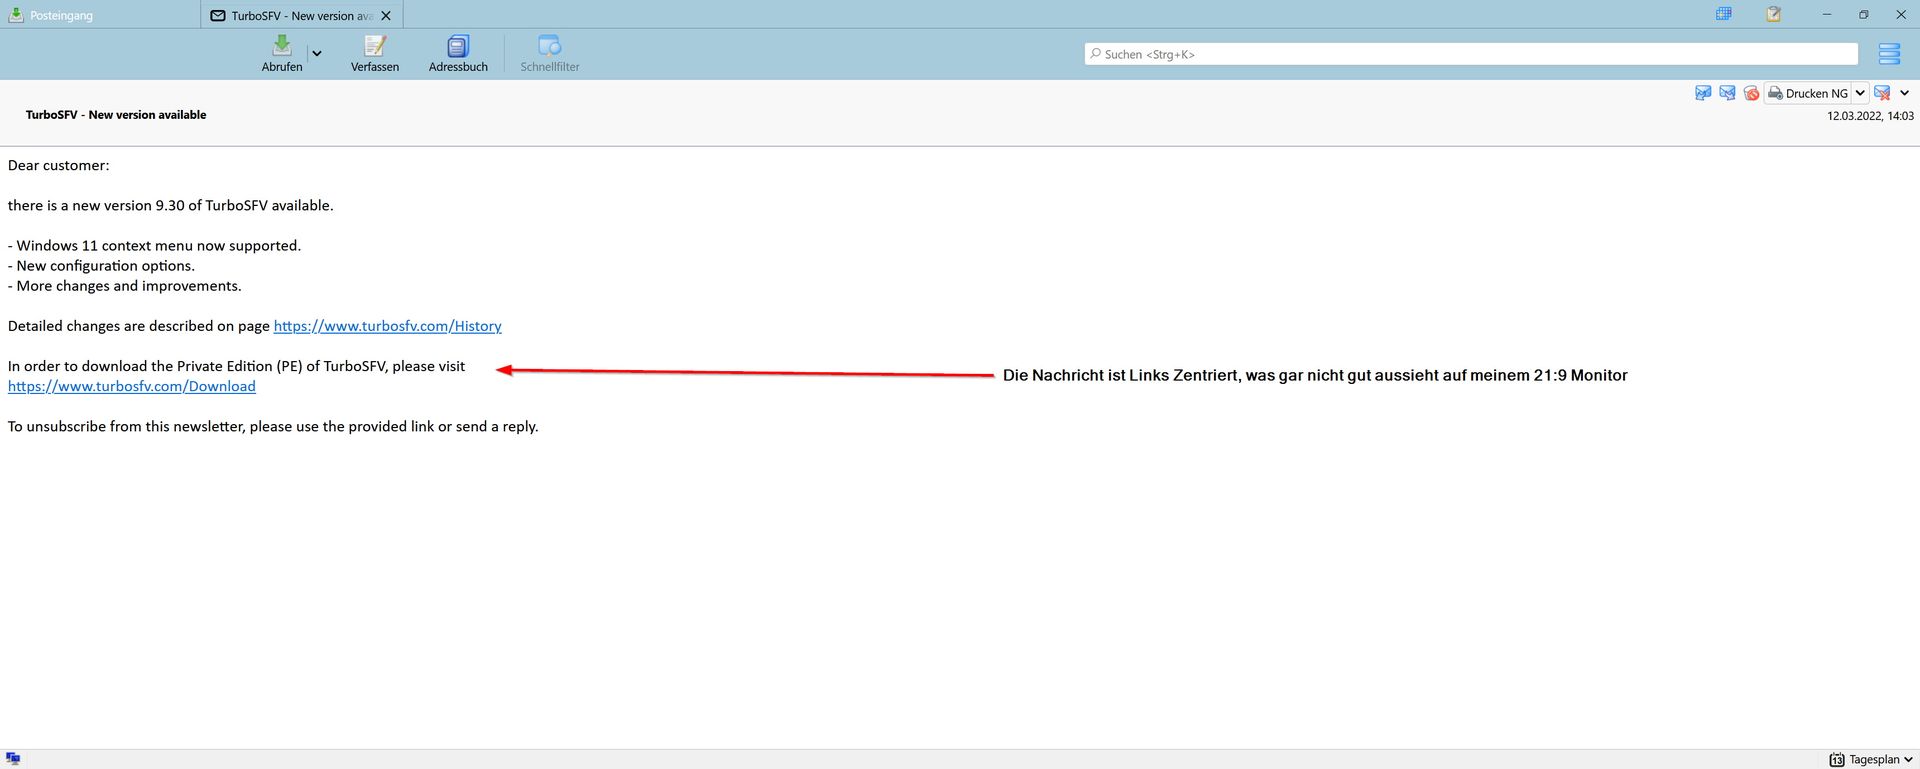Open the Abrufen dropdown arrow
This screenshot has width=1920, height=769.
click(x=317, y=54)
